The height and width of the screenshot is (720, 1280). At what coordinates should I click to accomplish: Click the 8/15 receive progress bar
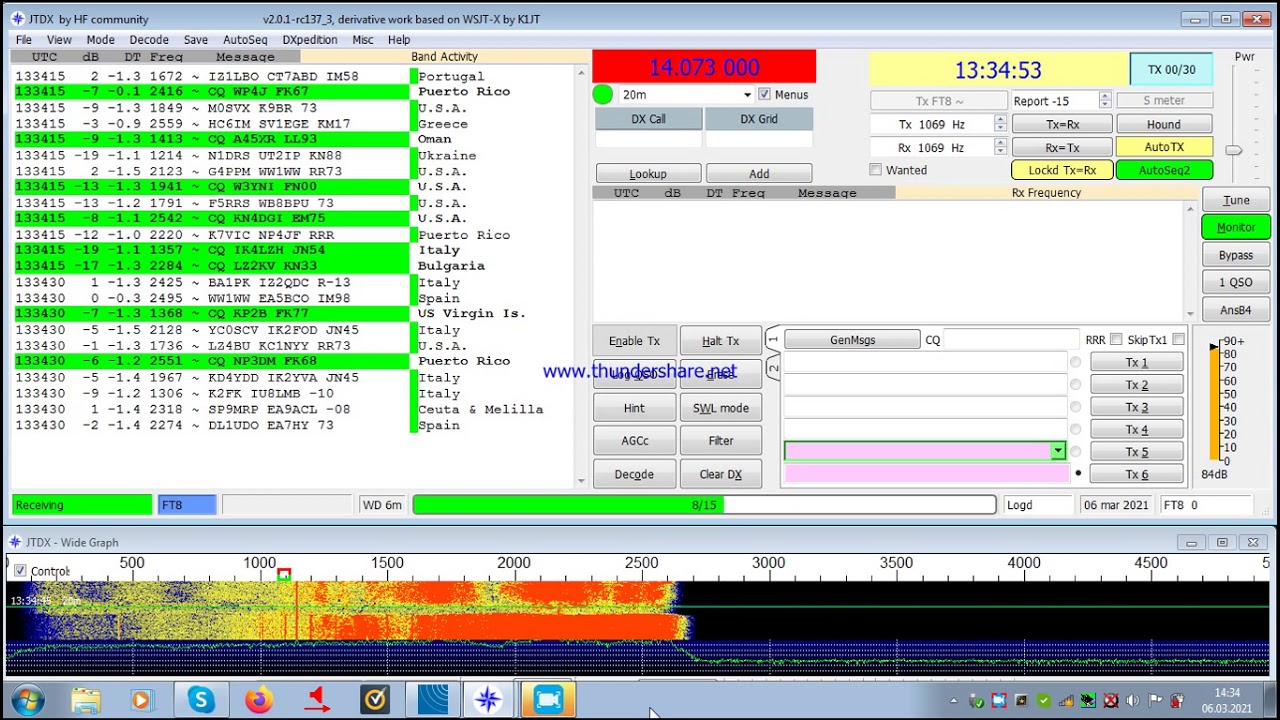click(x=704, y=505)
